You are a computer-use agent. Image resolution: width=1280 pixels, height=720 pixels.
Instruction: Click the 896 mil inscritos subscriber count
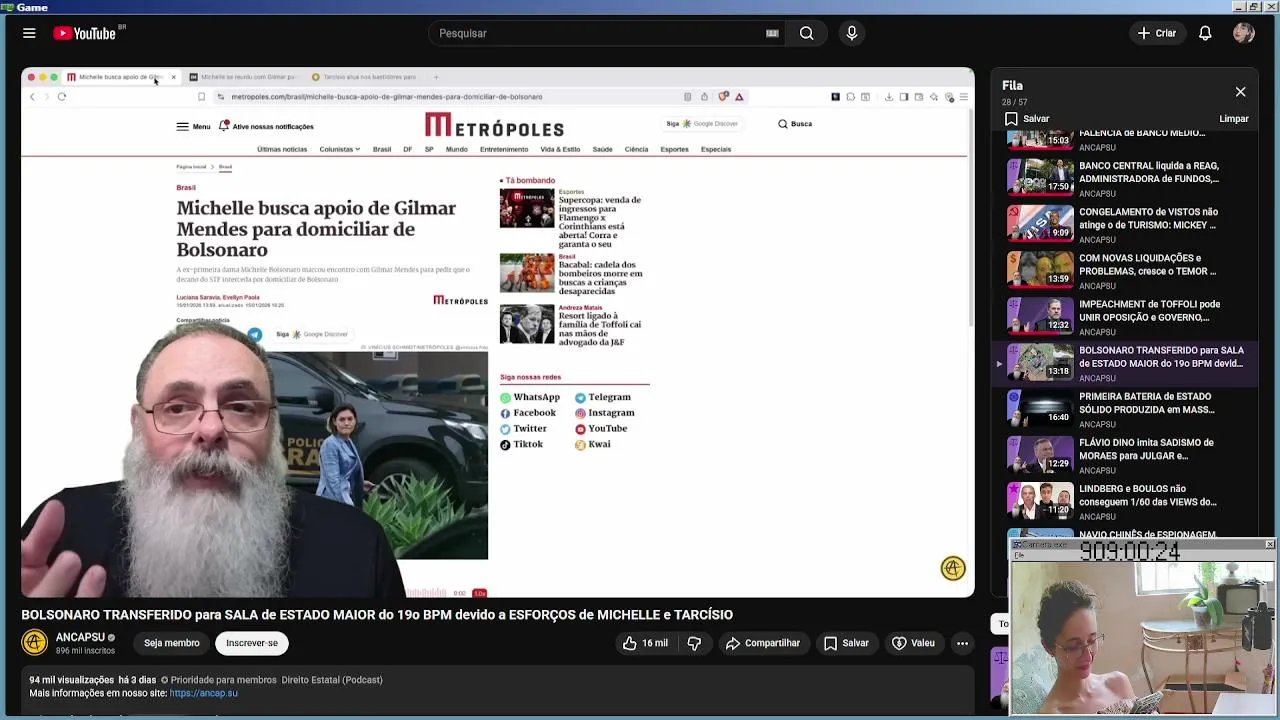click(x=85, y=651)
